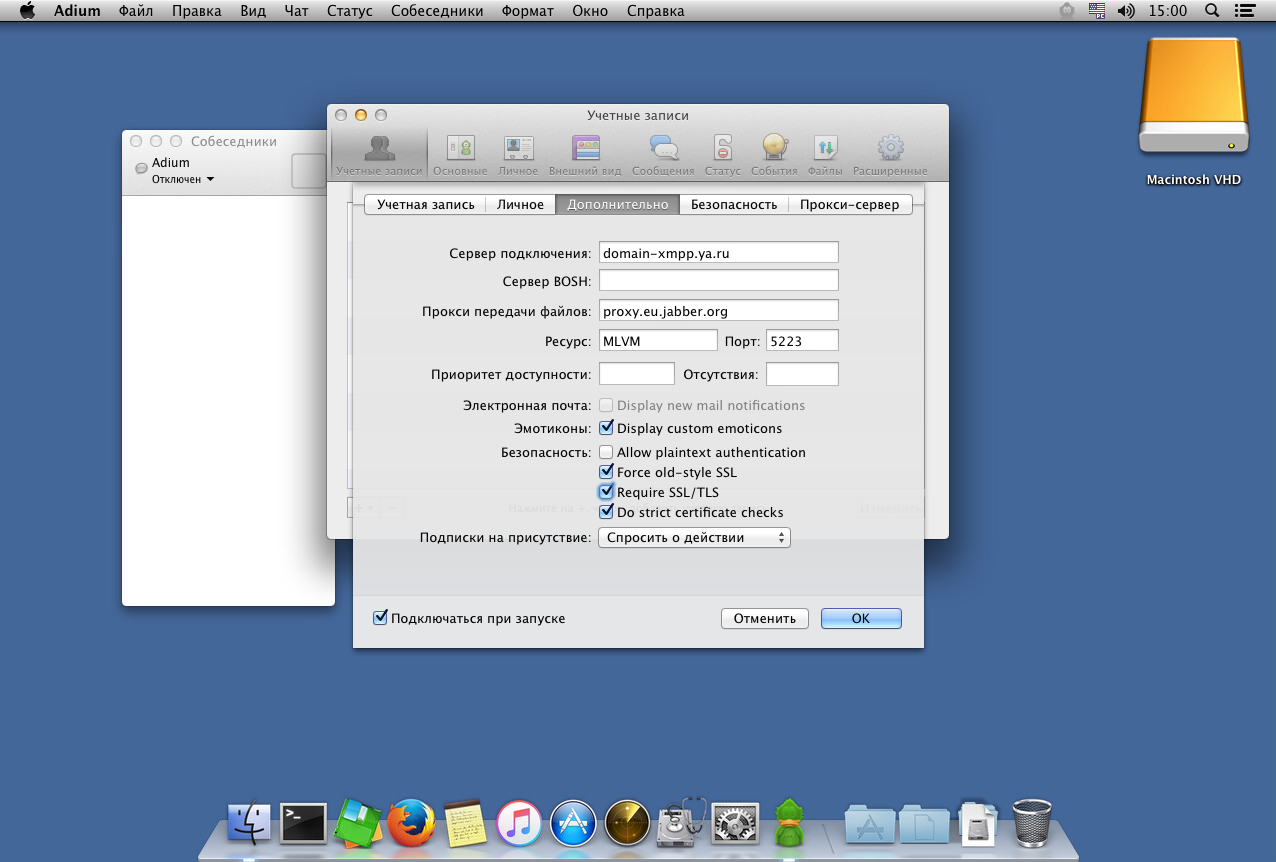Viewport: 1276px width, 862px height.
Task: Open the Сообщения preferences icon
Action: (x=663, y=149)
